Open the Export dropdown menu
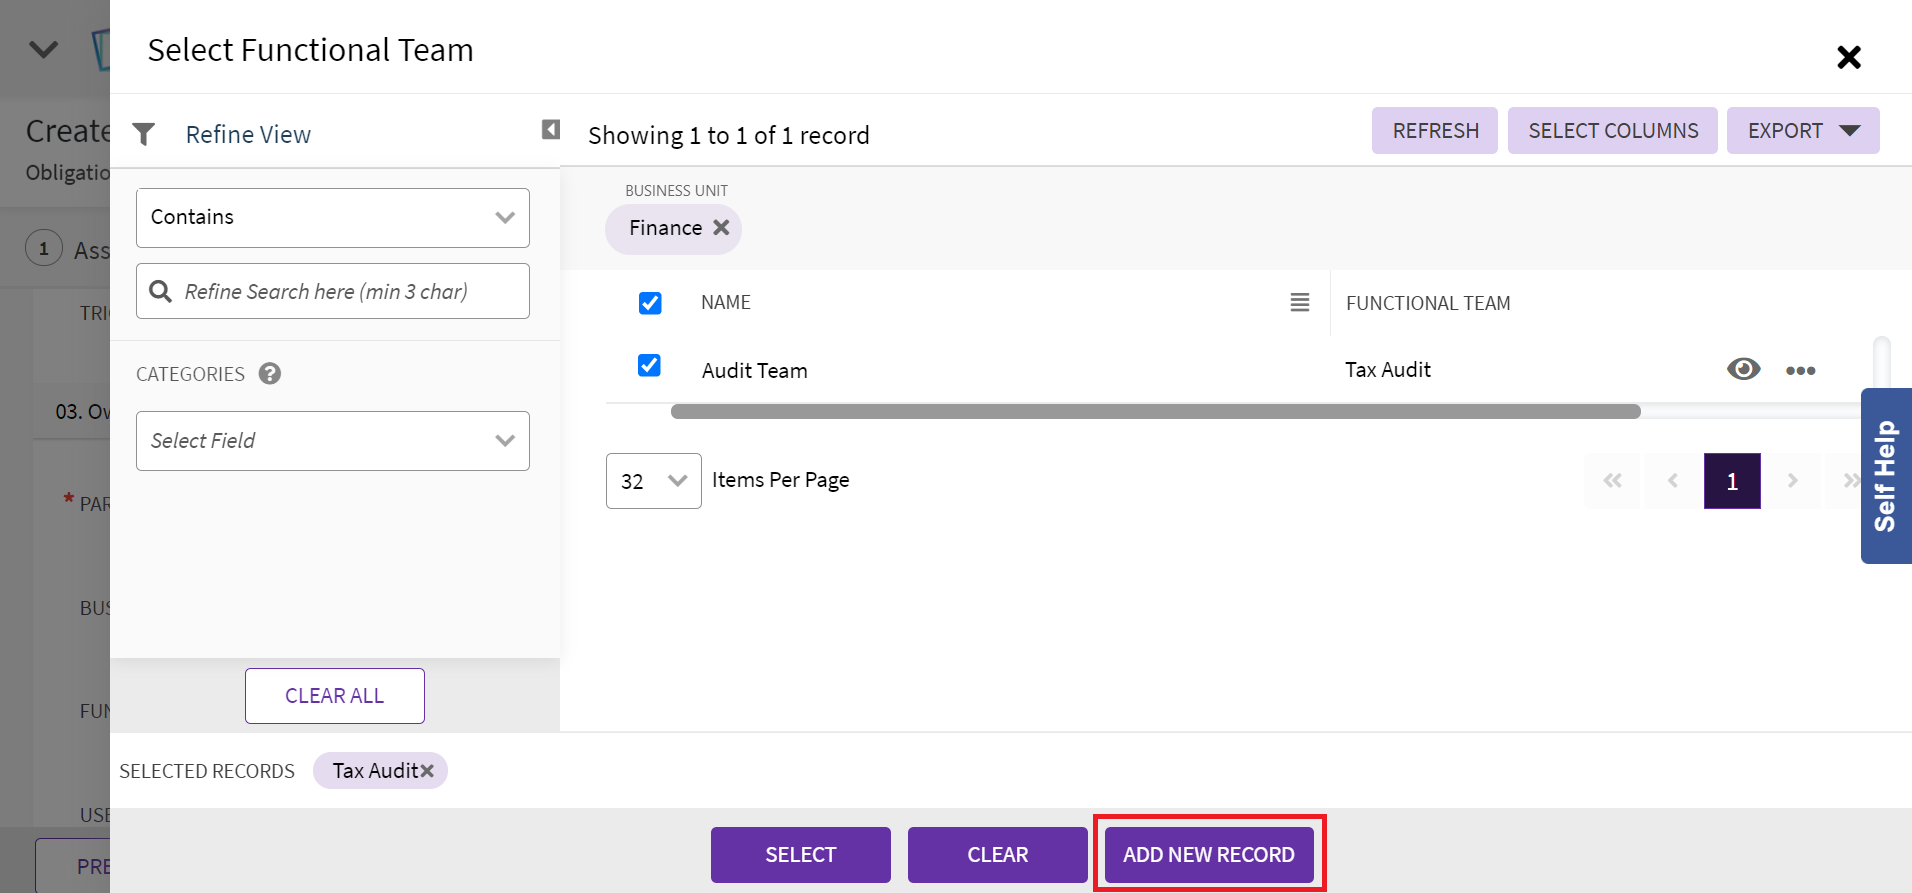 click(x=1802, y=131)
